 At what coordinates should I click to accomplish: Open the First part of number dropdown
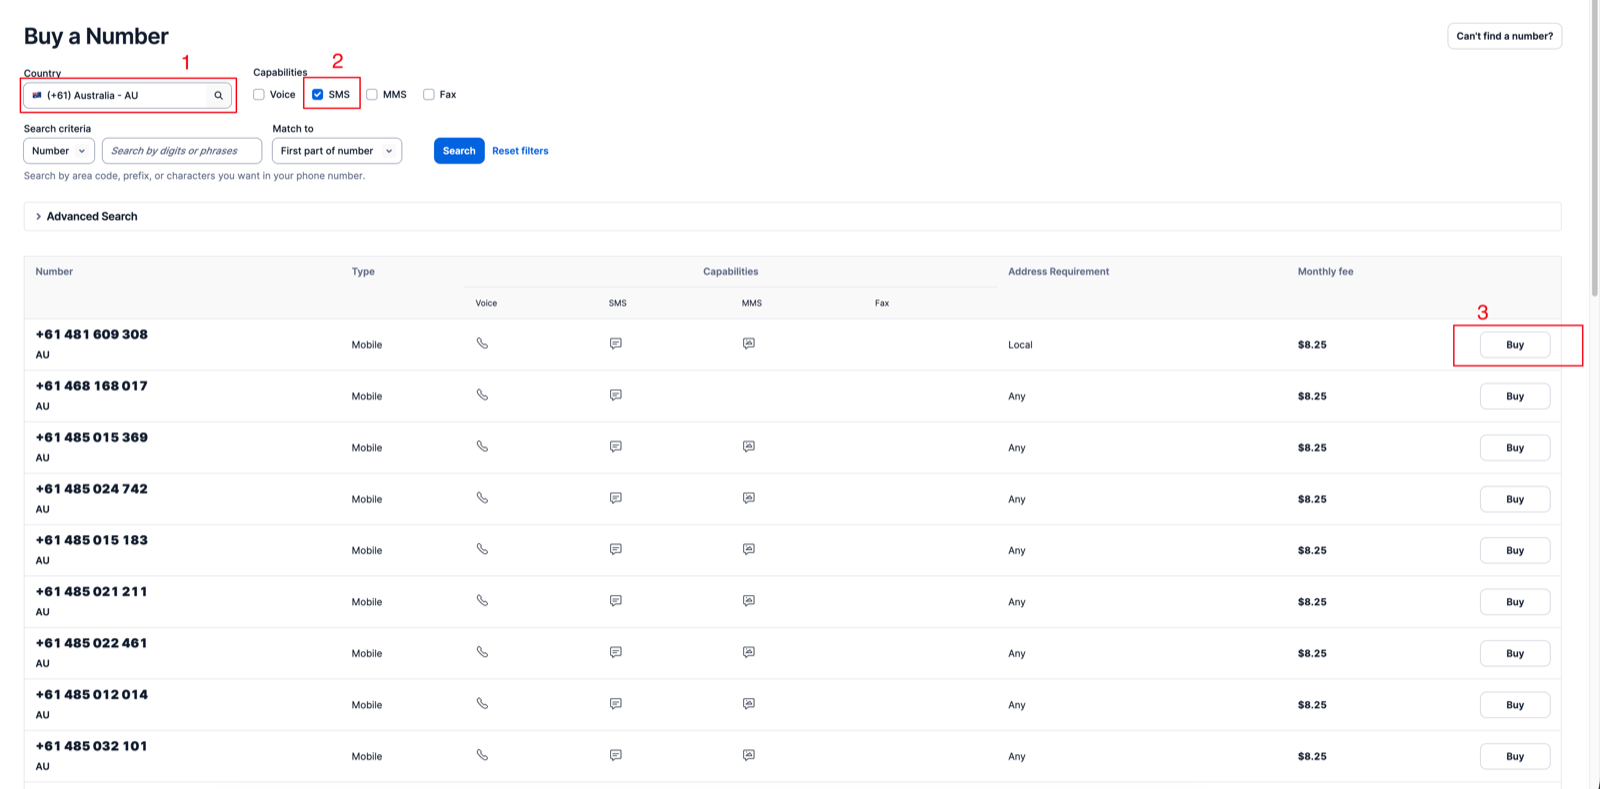point(337,151)
